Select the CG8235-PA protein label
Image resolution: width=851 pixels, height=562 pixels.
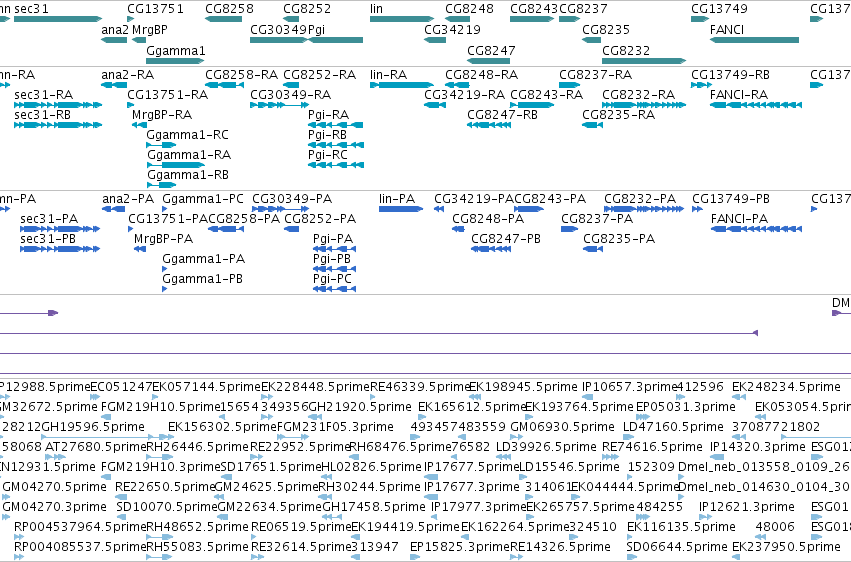(x=619, y=239)
